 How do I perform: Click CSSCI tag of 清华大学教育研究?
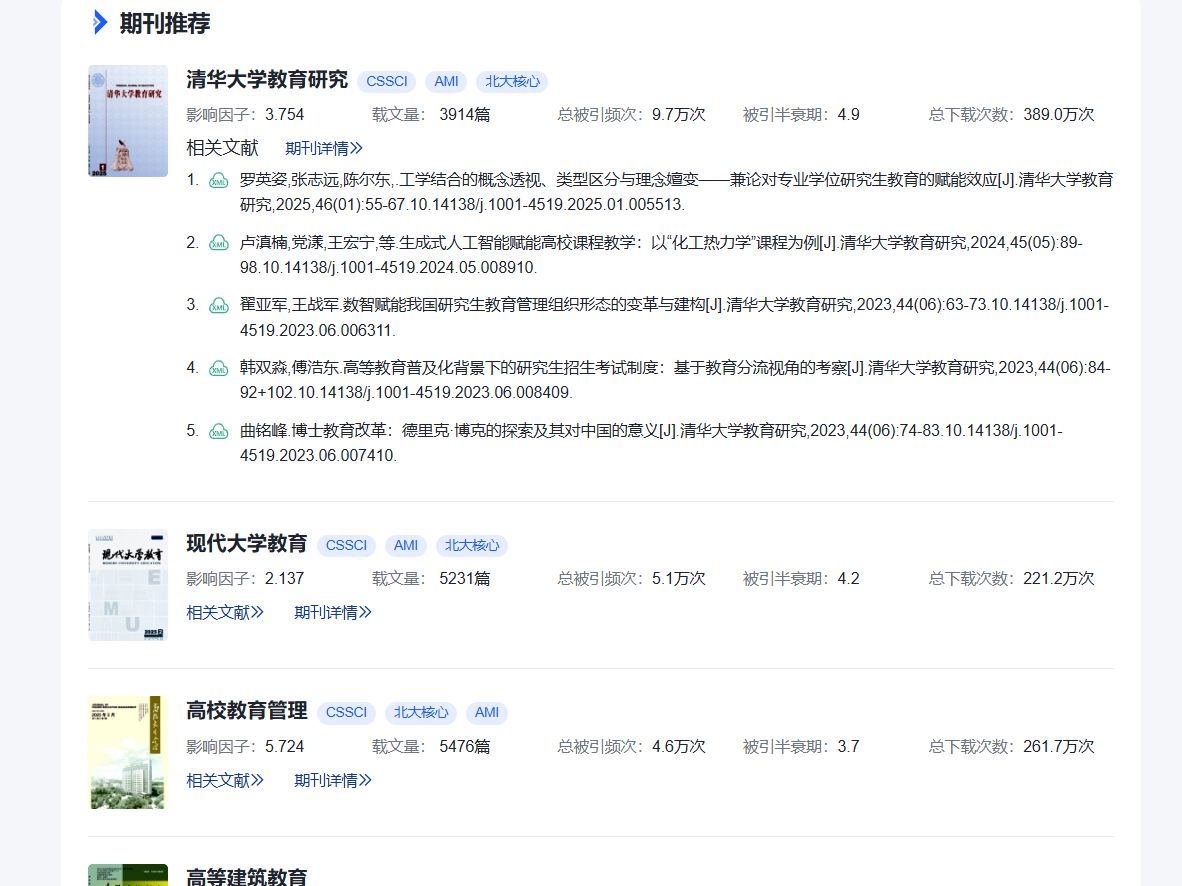click(x=387, y=82)
